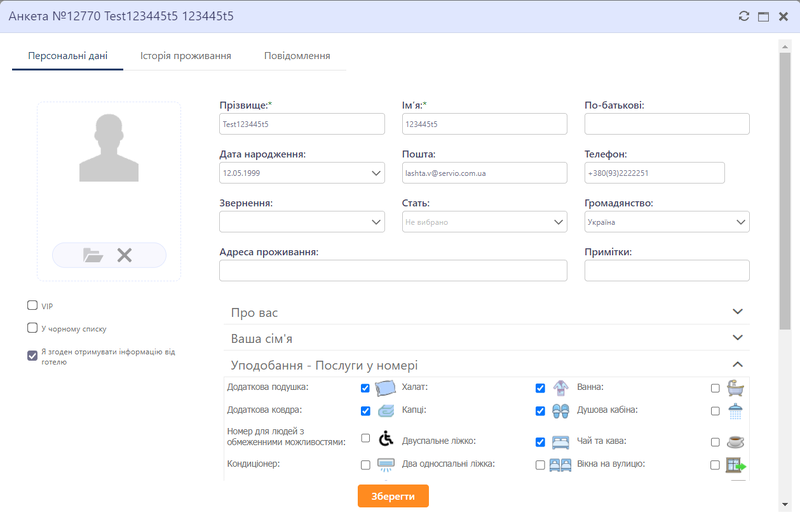Viewport: 800px width, 515px height.
Task: Click the tea and coffee cup icon
Action: point(735,441)
